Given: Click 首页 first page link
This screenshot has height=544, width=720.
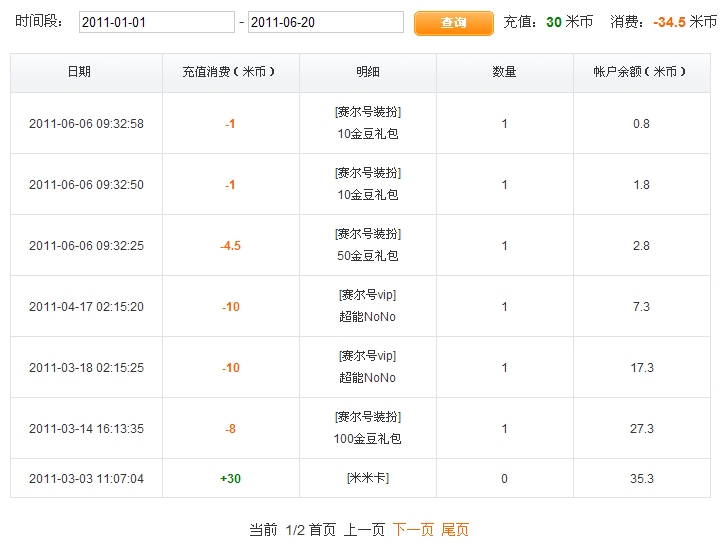Looking at the screenshot, I should click(322, 530).
